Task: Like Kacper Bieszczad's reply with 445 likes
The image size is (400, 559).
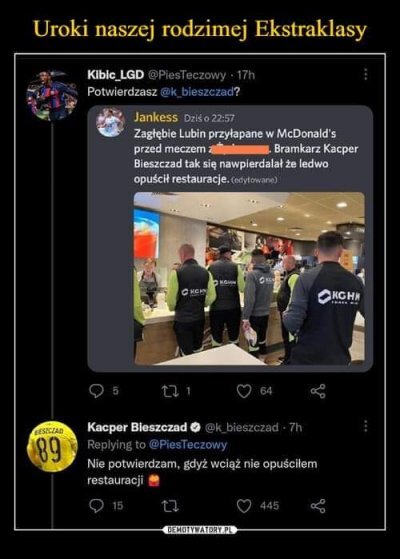Action: coord(244,506)
